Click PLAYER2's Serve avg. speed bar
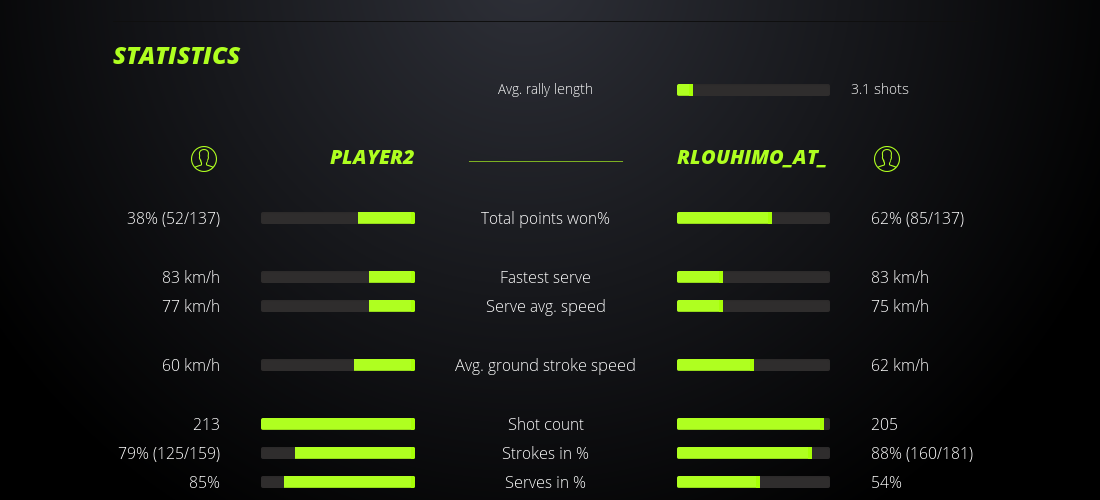This screenshot has height=500, width=1100. (338, 306)
